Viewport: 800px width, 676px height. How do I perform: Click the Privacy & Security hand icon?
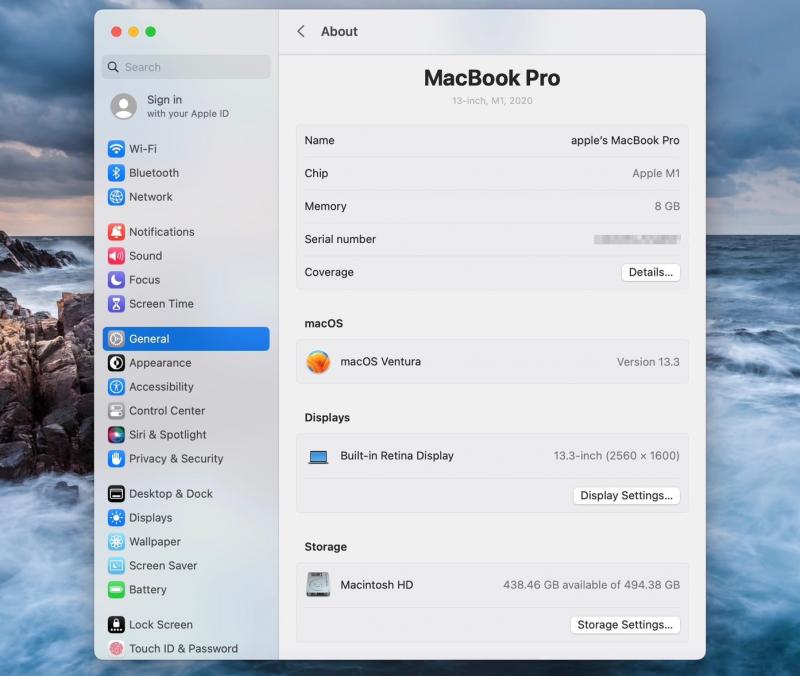coord(116,459)
